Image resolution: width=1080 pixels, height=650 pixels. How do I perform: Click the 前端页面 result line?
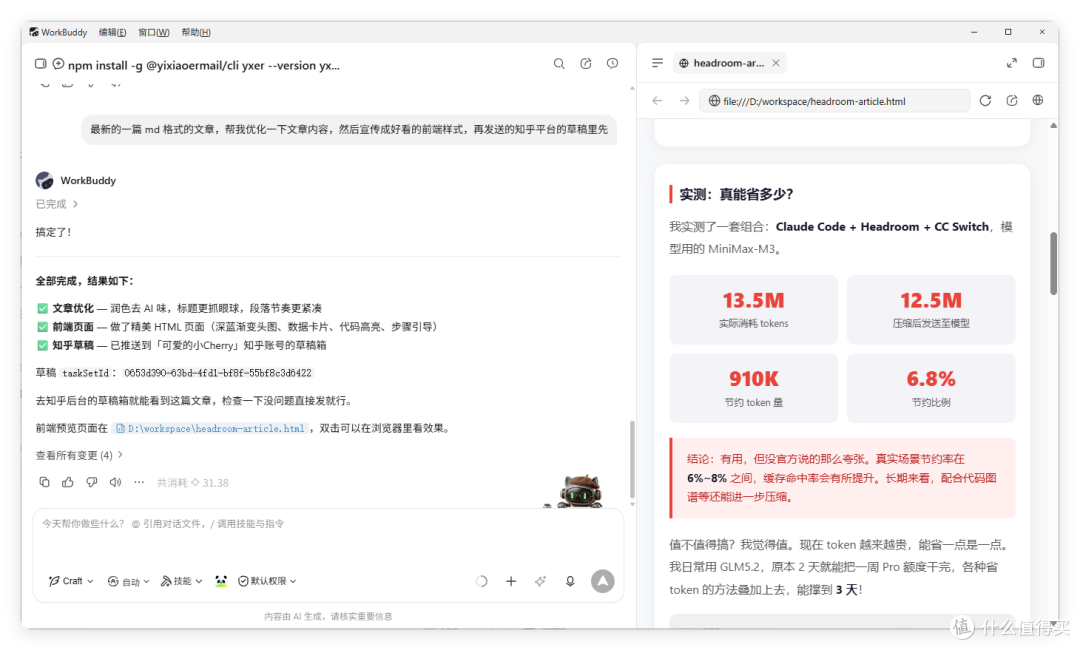pos(238,326)
